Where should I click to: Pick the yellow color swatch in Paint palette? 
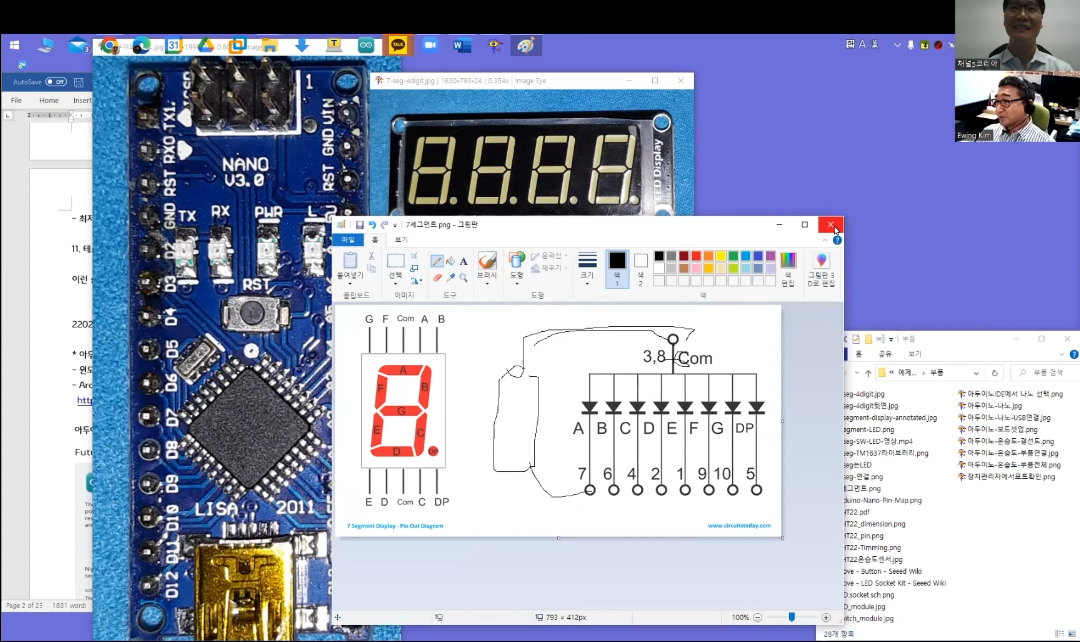[x=720, y=256]
